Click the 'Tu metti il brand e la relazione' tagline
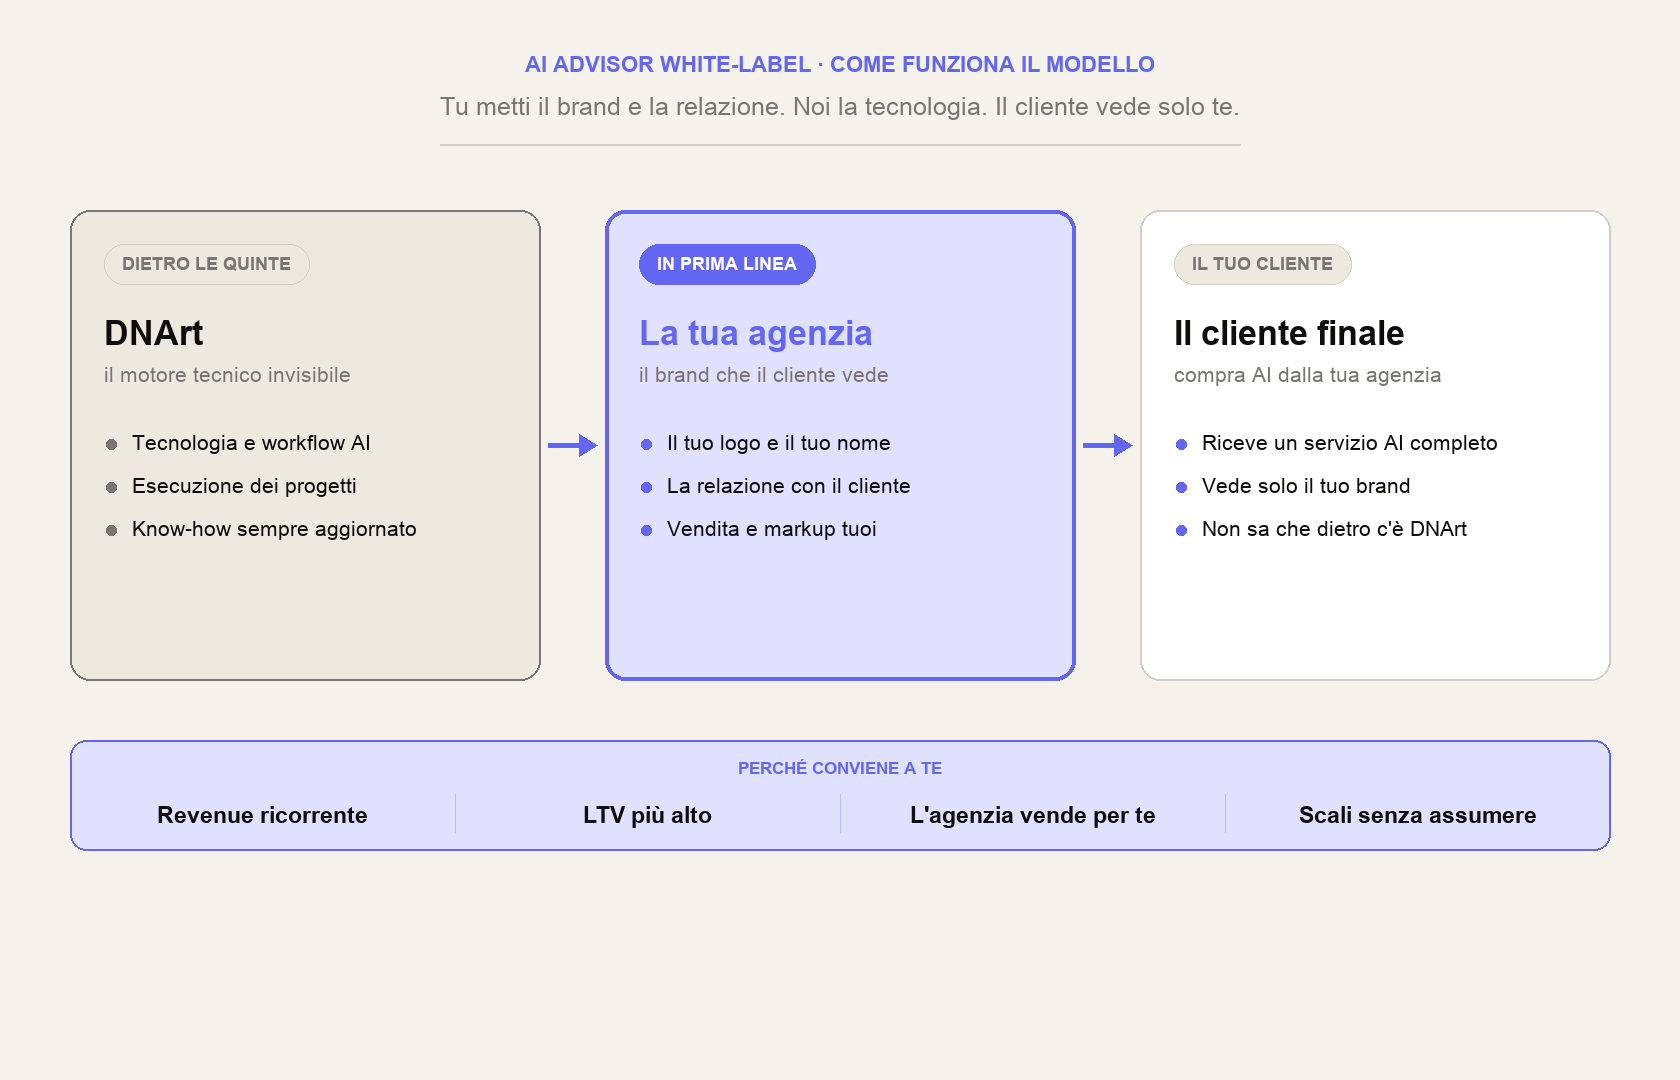1680x1080 pixels. pos(840,106)
